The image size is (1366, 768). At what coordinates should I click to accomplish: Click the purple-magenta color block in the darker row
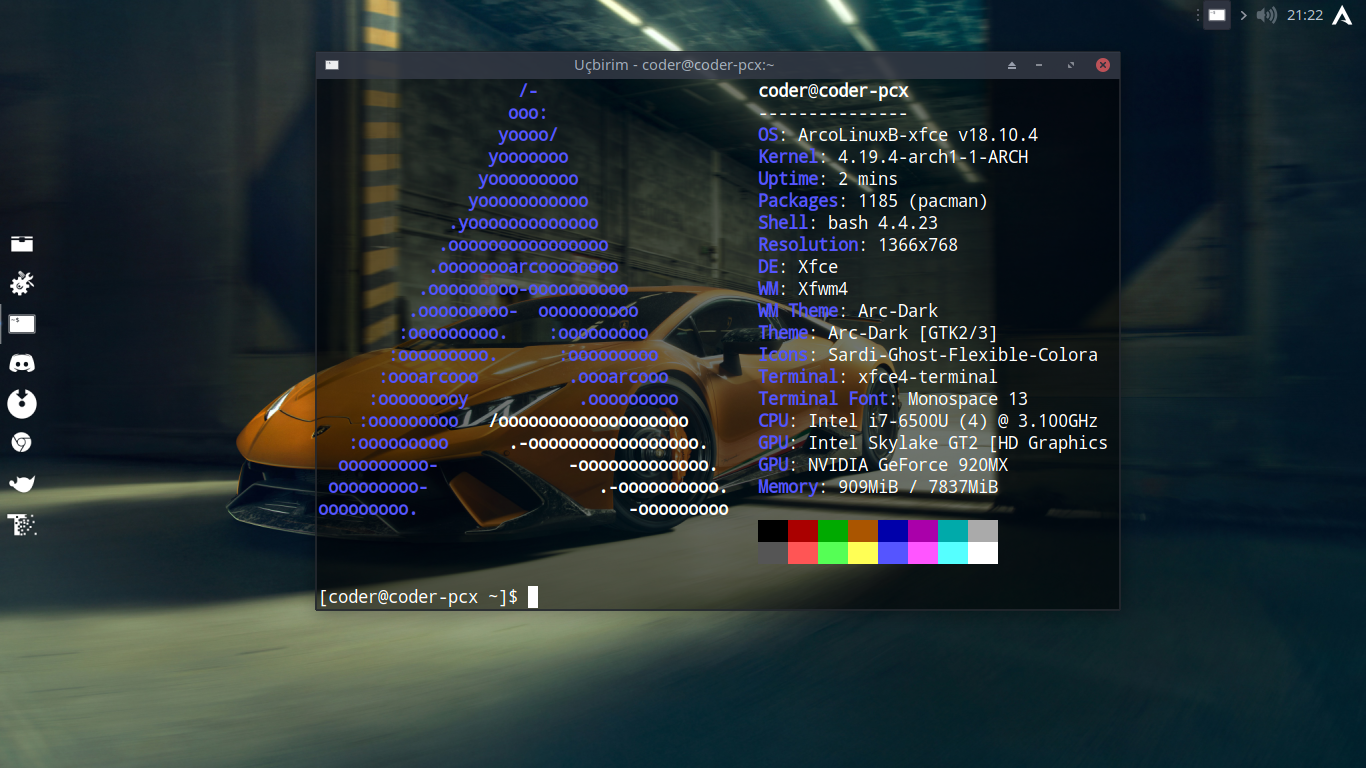coord(923,531)
